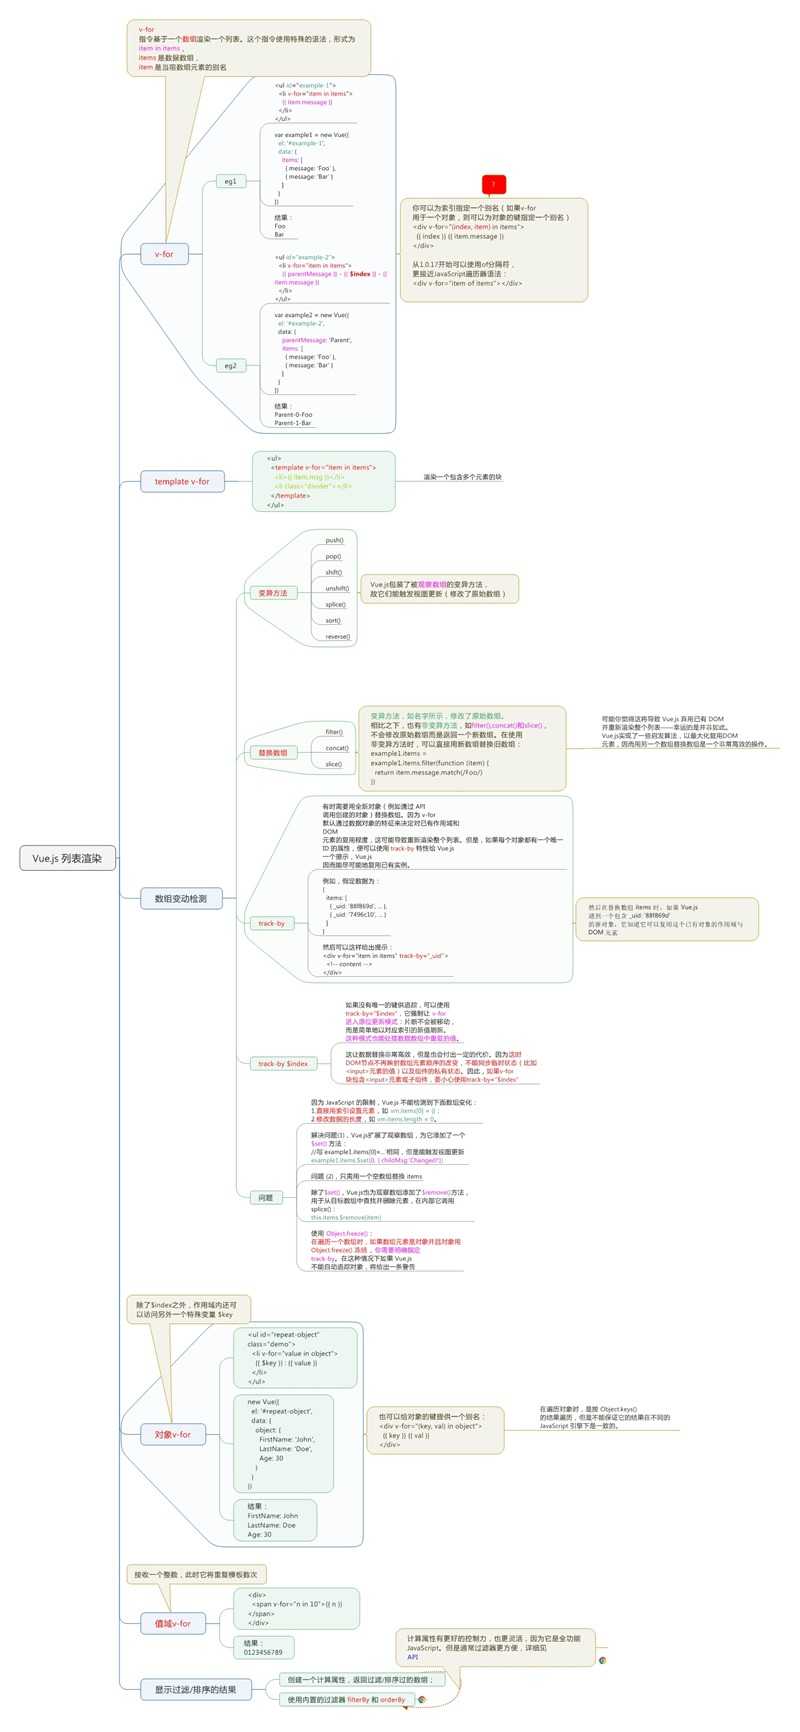Click the track-by _uid explanation note on right

click(667, 919)
